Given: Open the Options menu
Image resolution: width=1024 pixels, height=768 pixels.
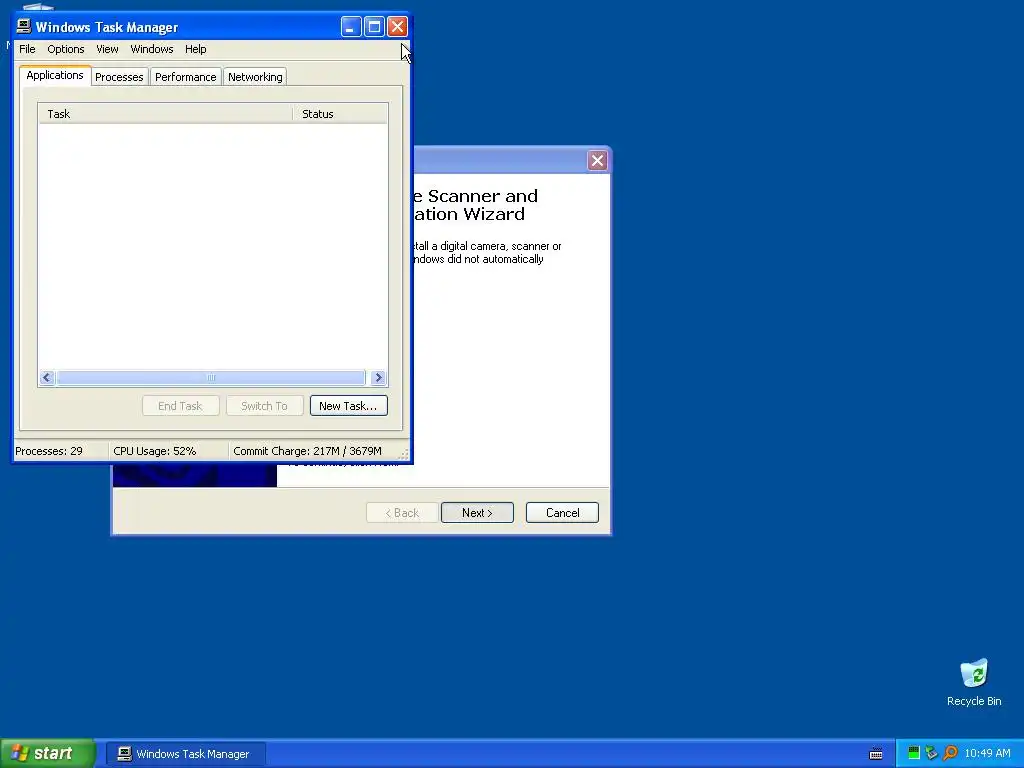Looking at the screenshot, I should [x=65, y=49].
